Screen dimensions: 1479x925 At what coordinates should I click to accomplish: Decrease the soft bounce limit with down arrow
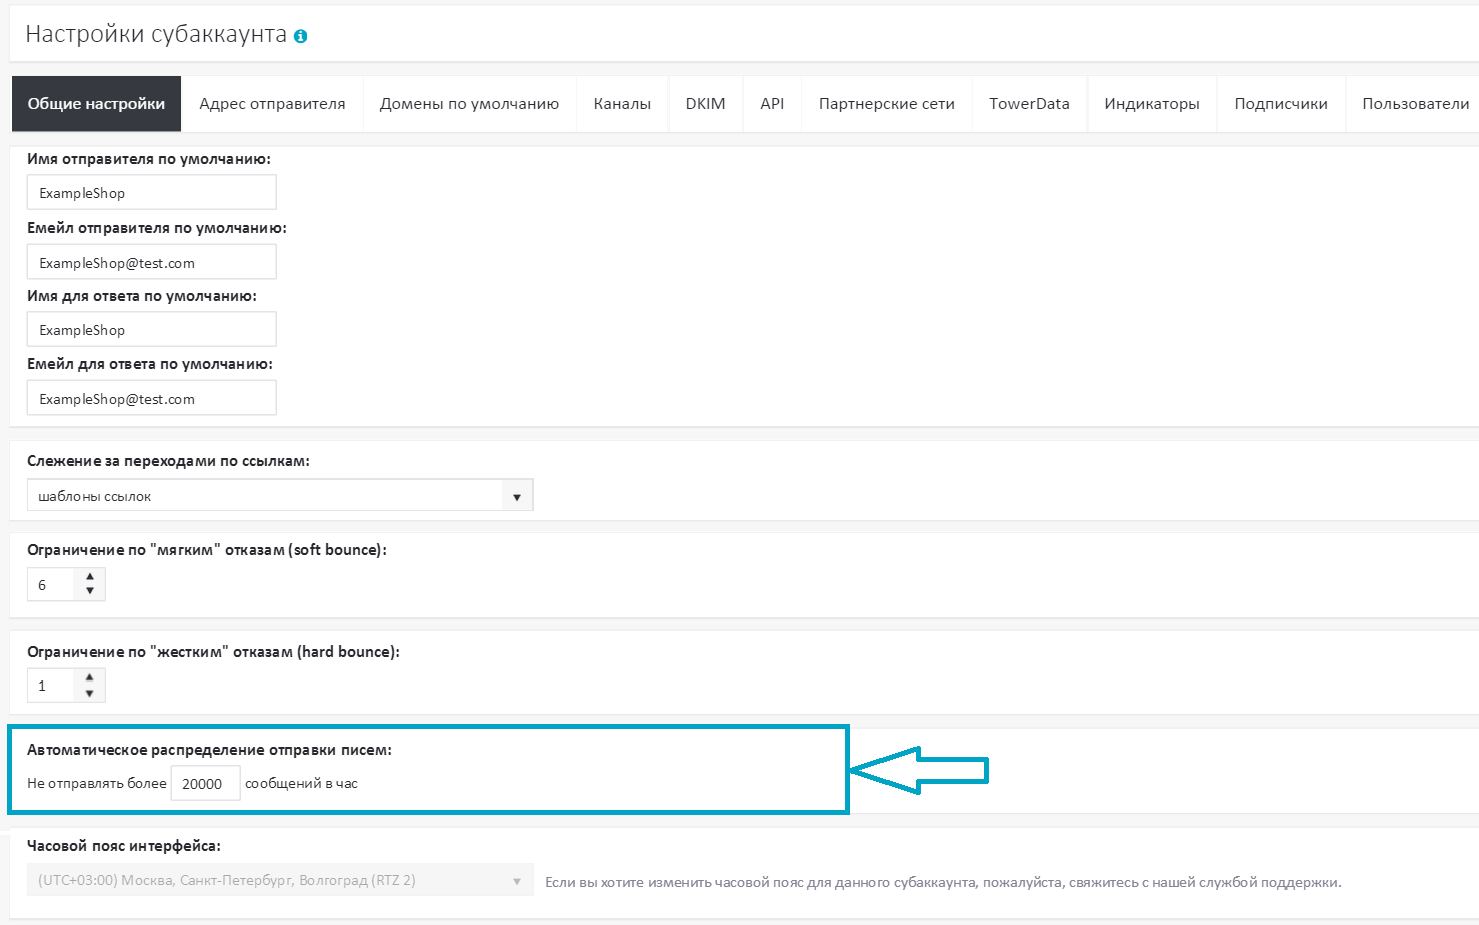[x=90, y=591]
